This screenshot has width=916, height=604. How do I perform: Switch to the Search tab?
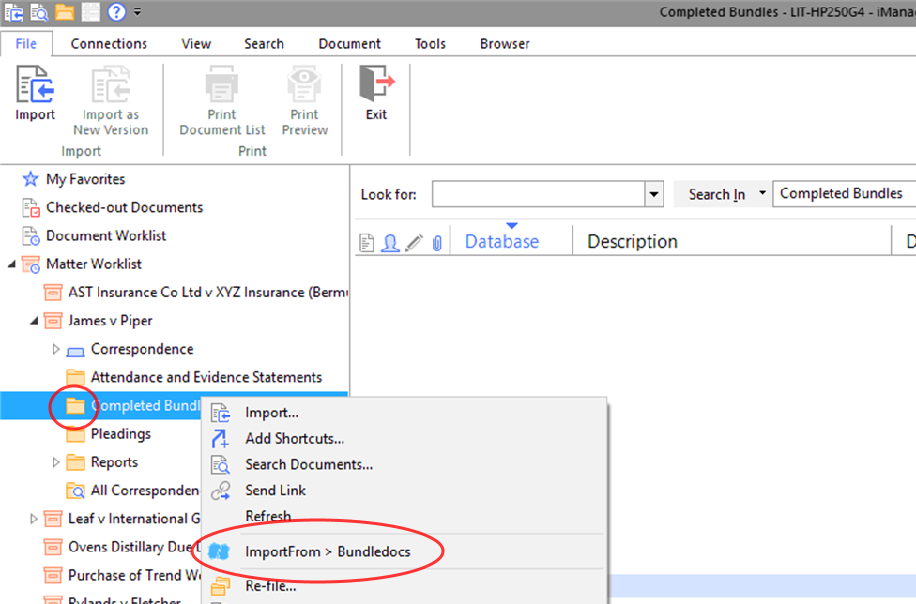pos(263,43)
